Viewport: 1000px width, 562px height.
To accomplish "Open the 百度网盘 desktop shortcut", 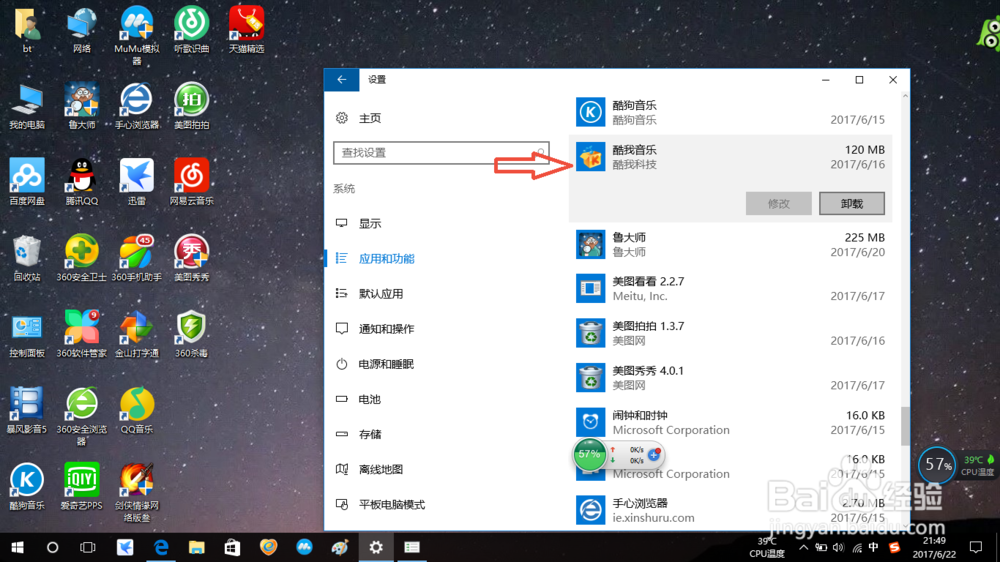I will pyautogui.click(x=27, y=182).
